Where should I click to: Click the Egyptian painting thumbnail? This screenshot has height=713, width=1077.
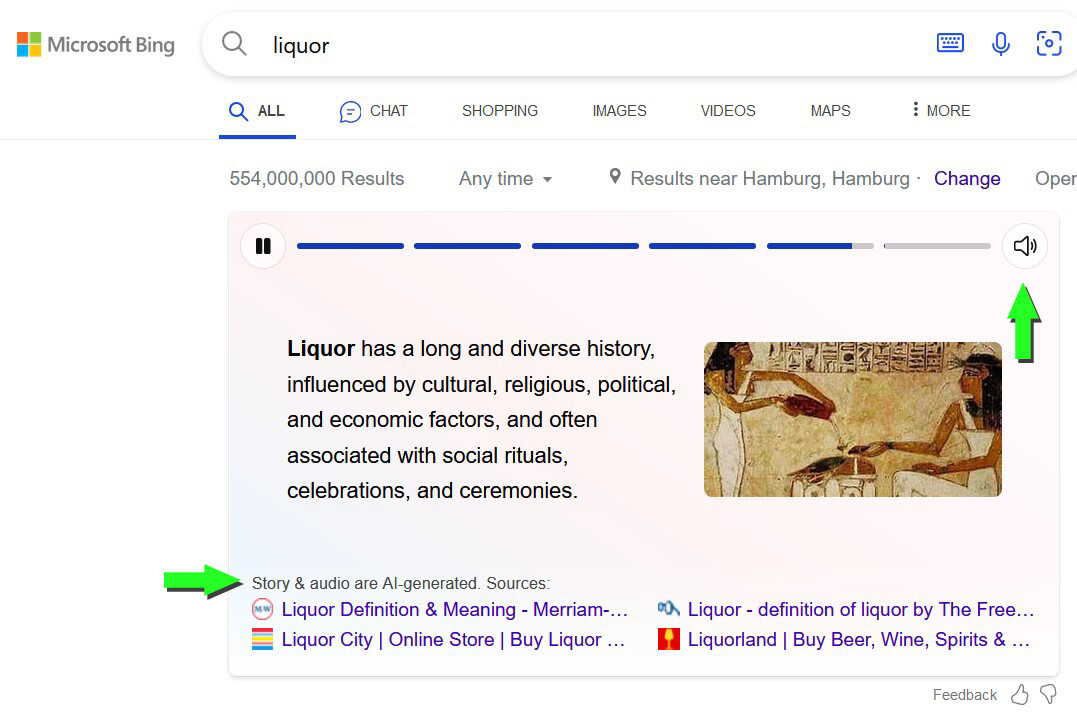(x=852, y=419)
